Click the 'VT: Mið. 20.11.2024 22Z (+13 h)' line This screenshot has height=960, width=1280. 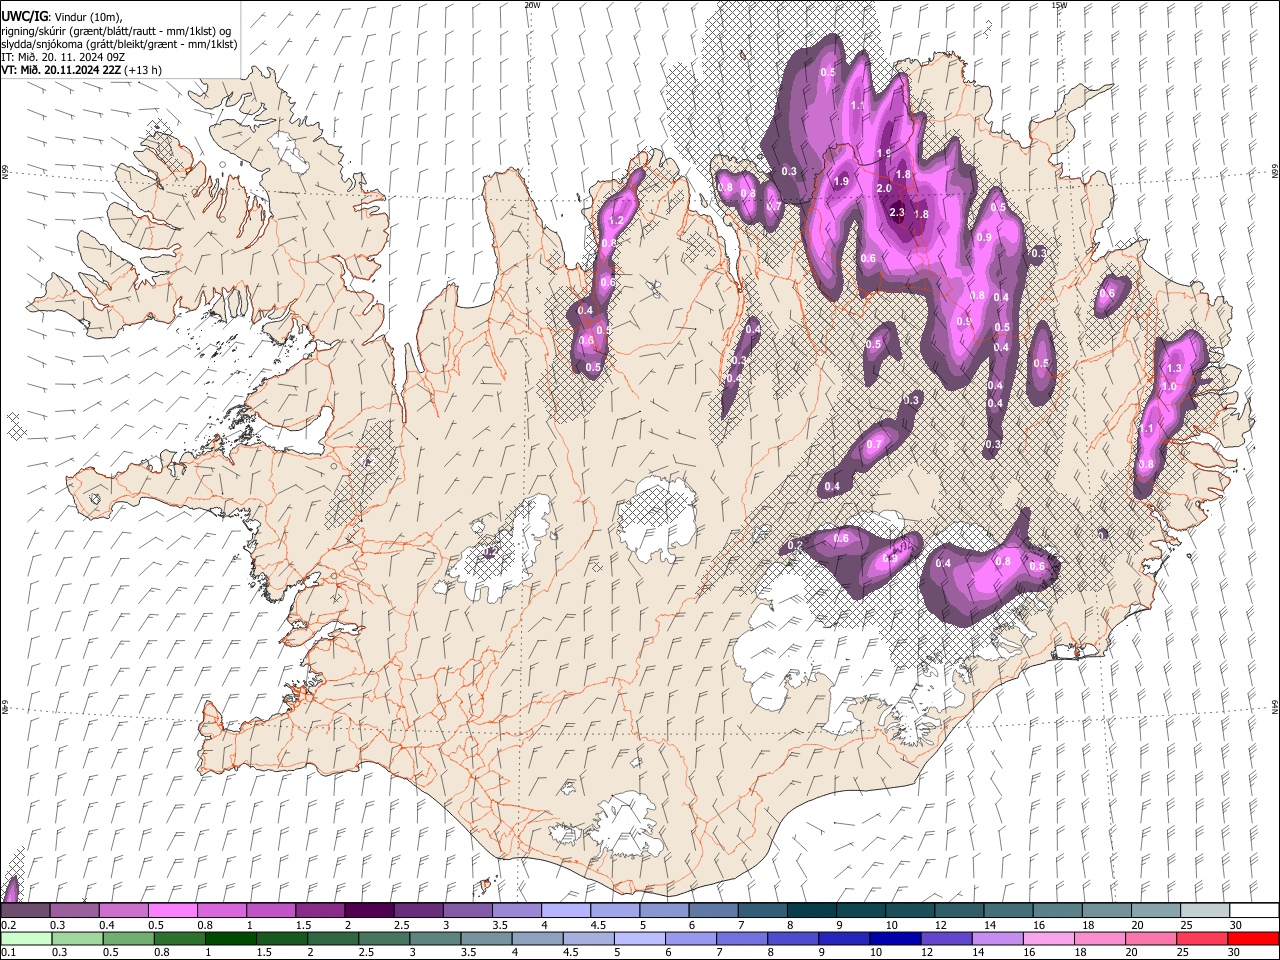82,70
